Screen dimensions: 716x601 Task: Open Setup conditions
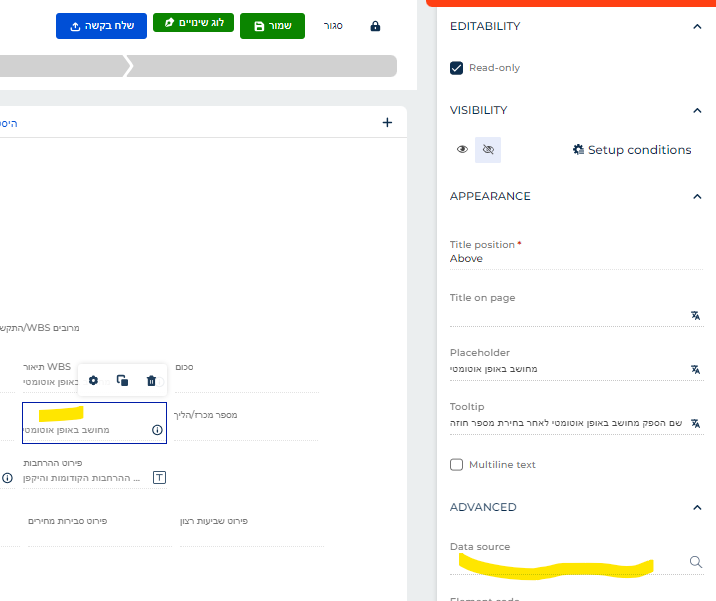coord(632,150)
